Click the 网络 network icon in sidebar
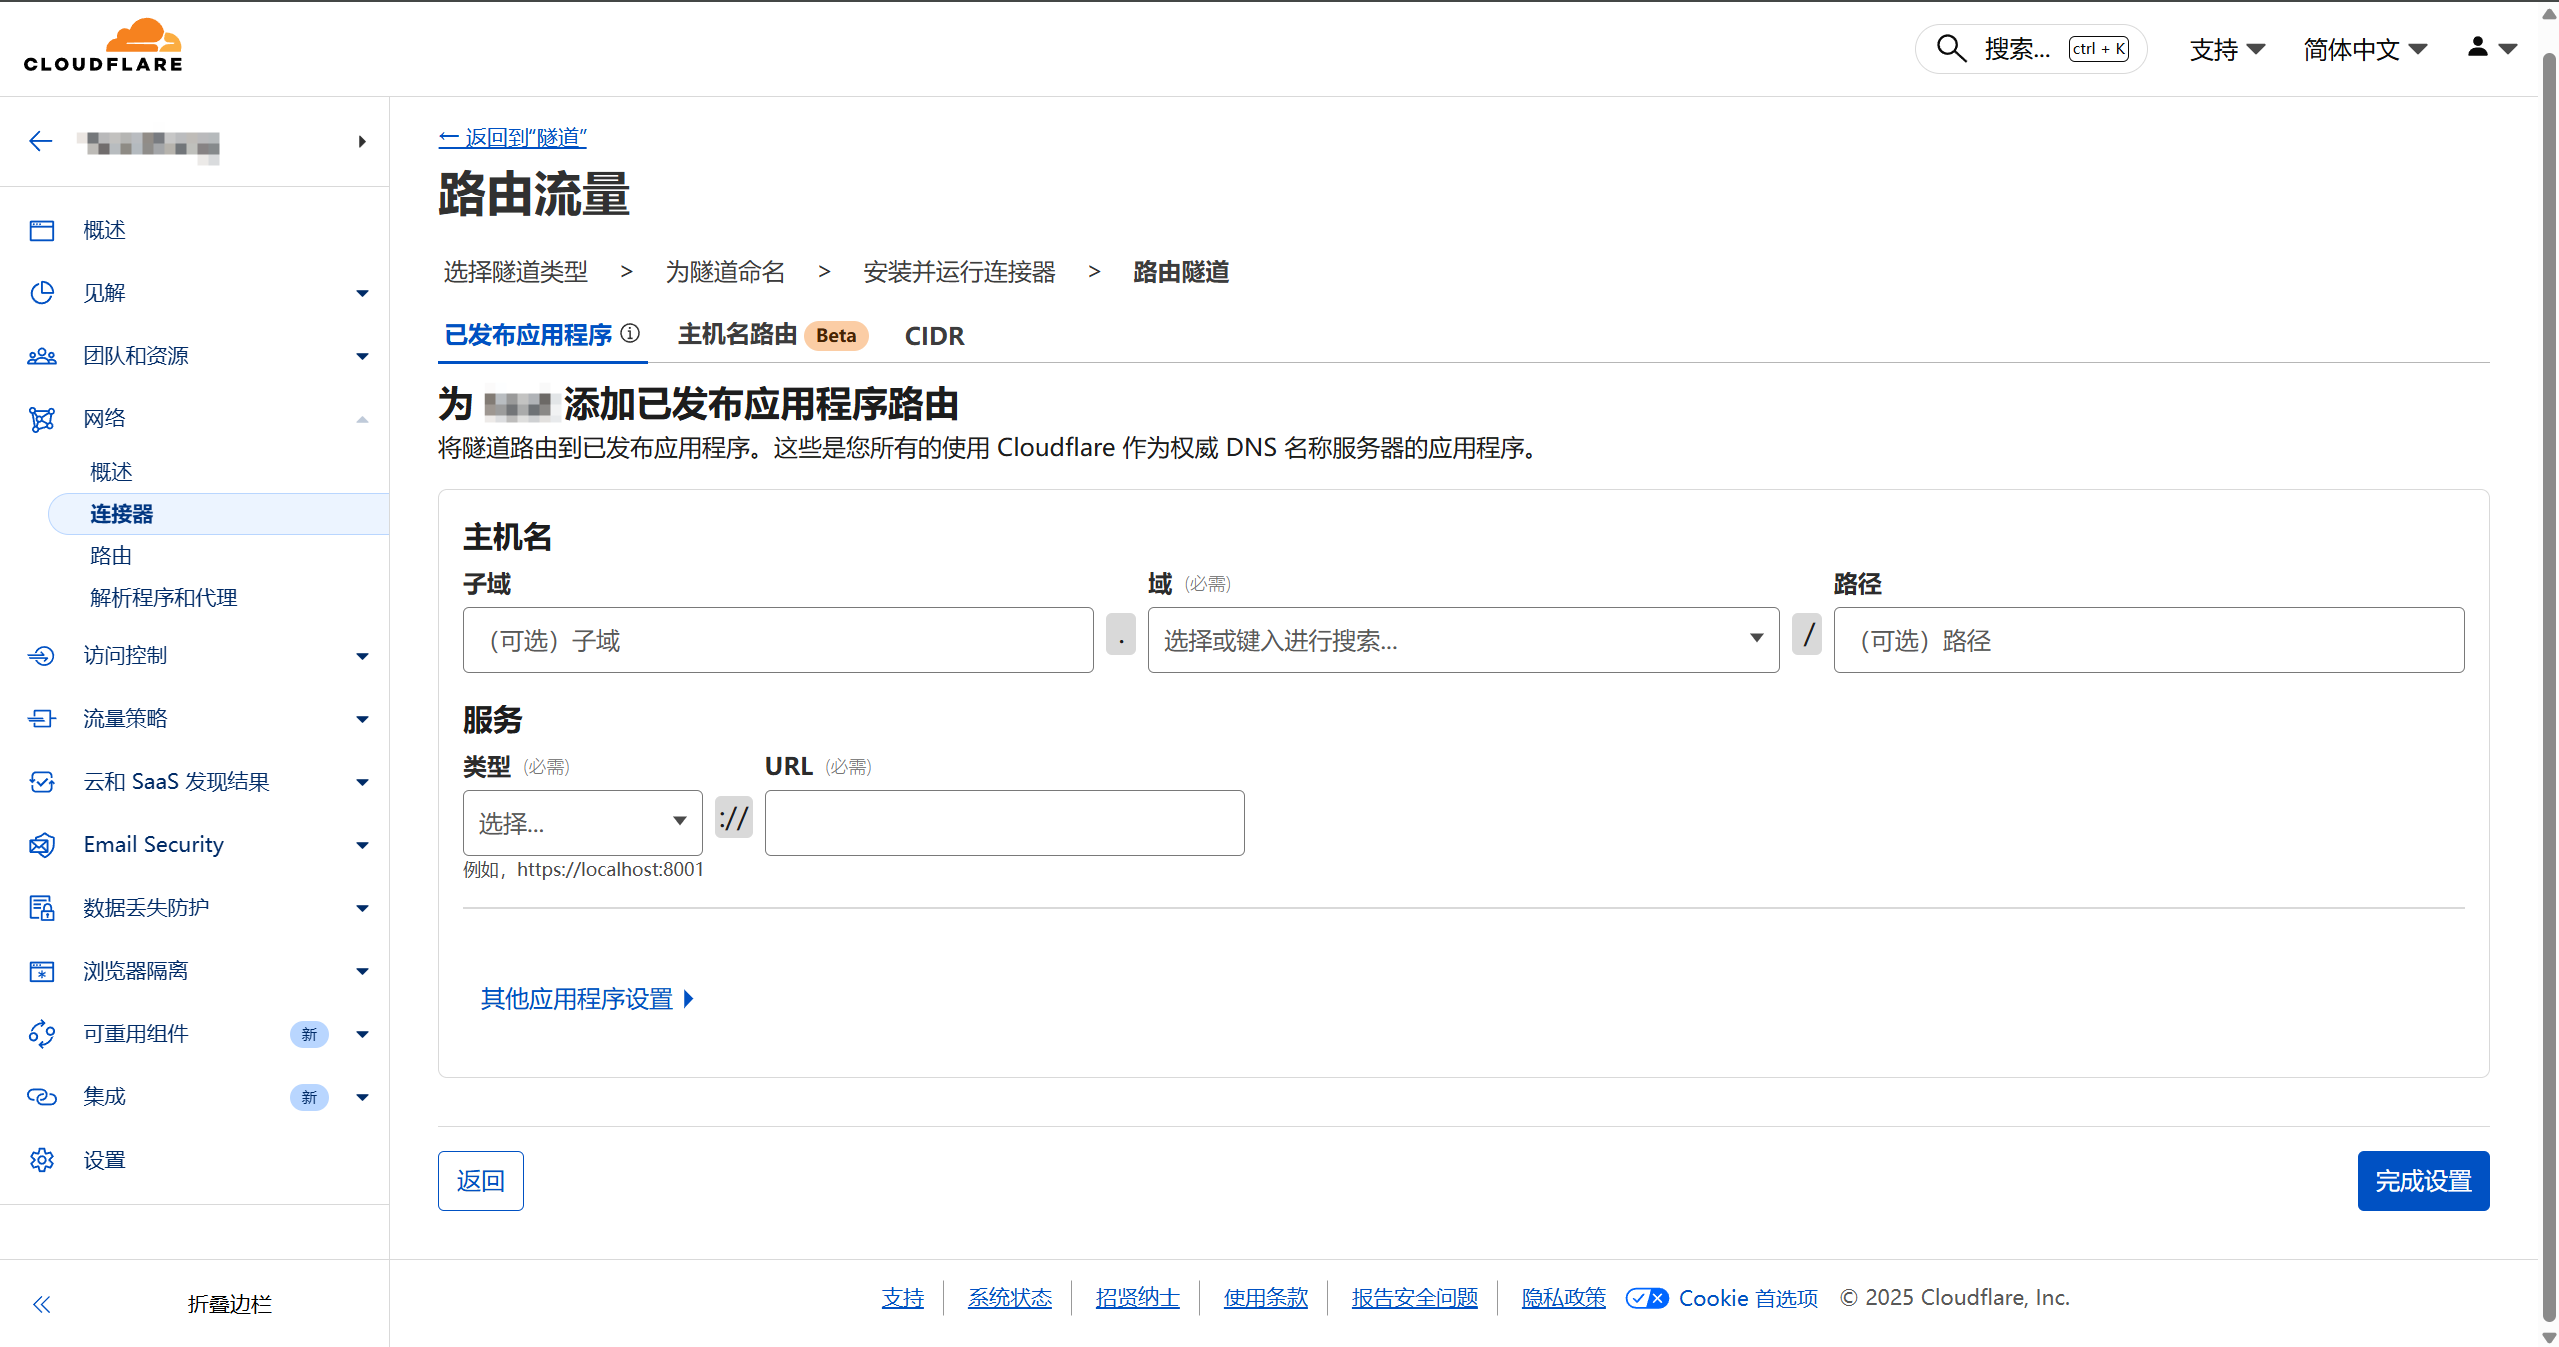Screen dimensions: 2559x1347 coord(41,419)
